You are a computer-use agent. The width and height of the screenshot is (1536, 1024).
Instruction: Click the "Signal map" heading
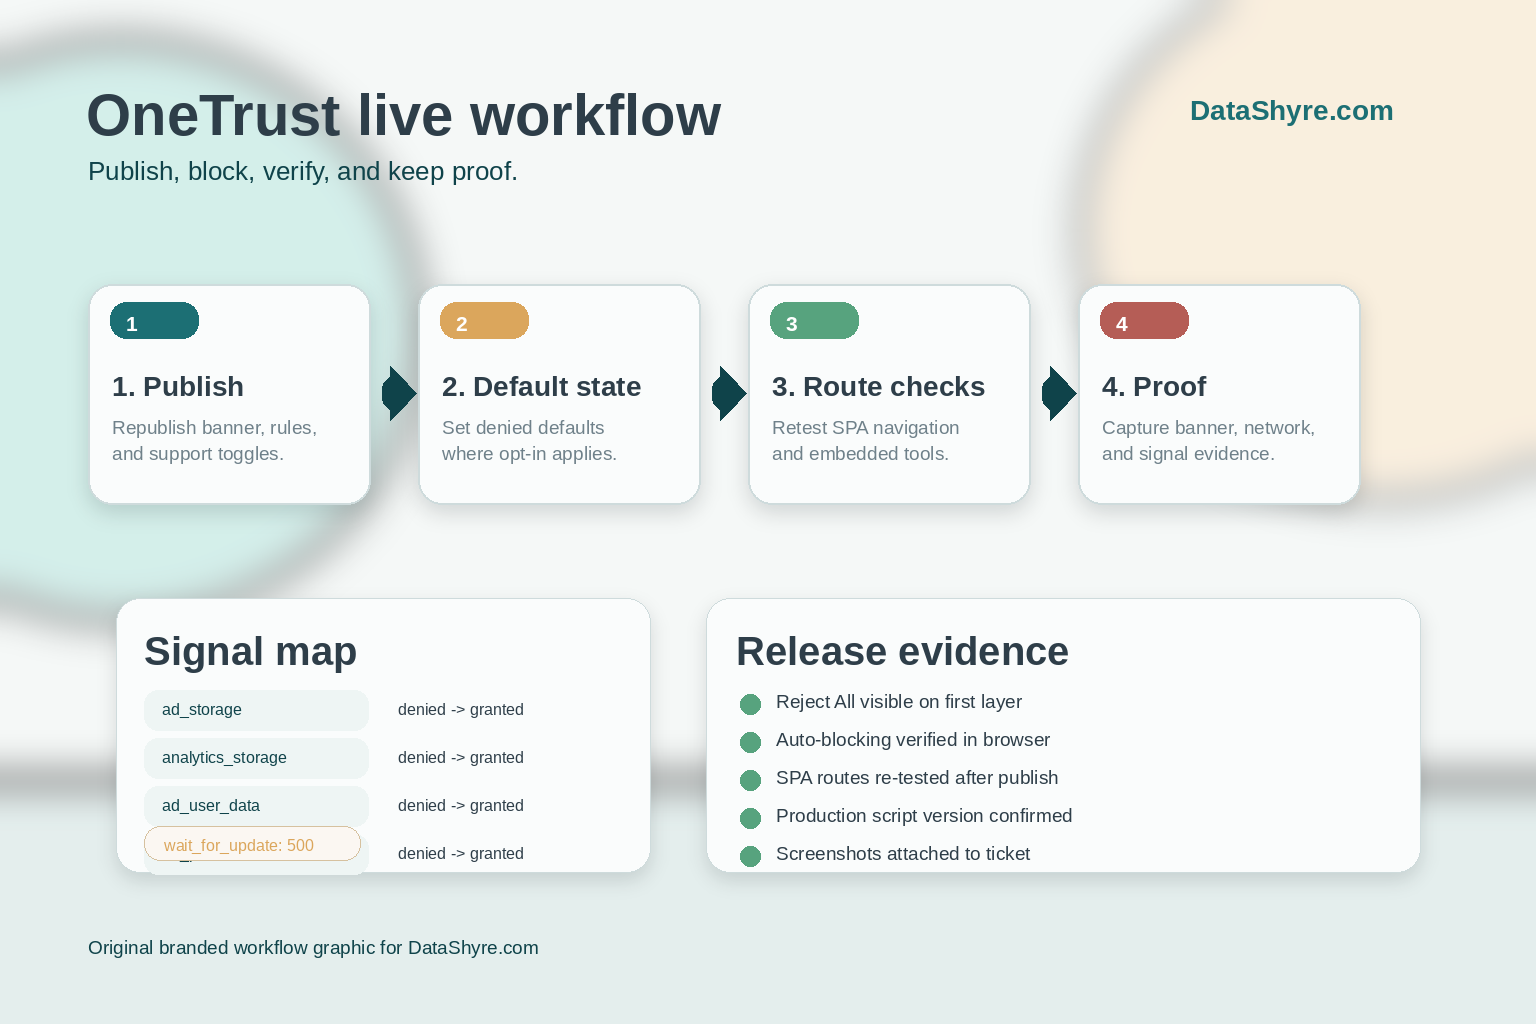click(250, 651)
